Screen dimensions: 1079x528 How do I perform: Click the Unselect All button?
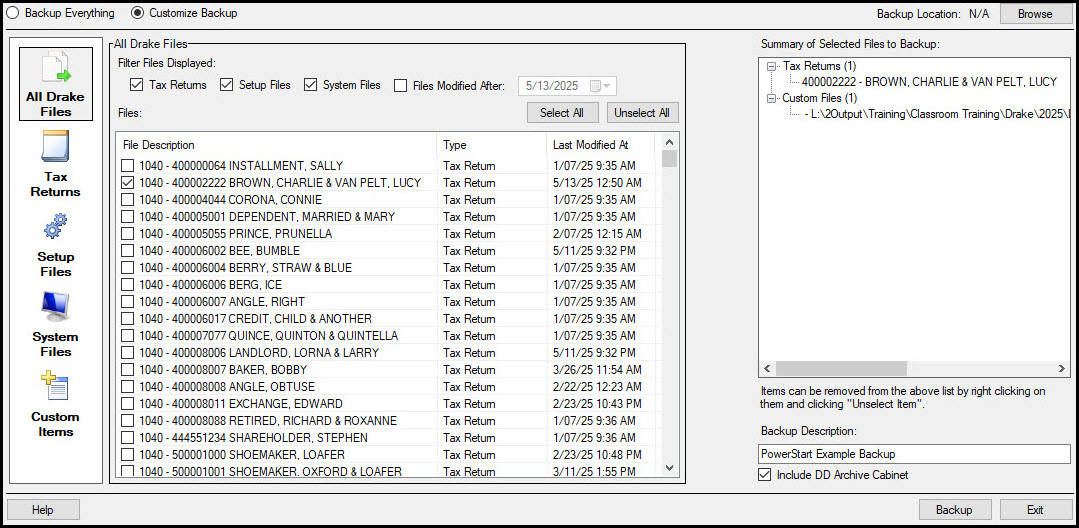point(642,113)
